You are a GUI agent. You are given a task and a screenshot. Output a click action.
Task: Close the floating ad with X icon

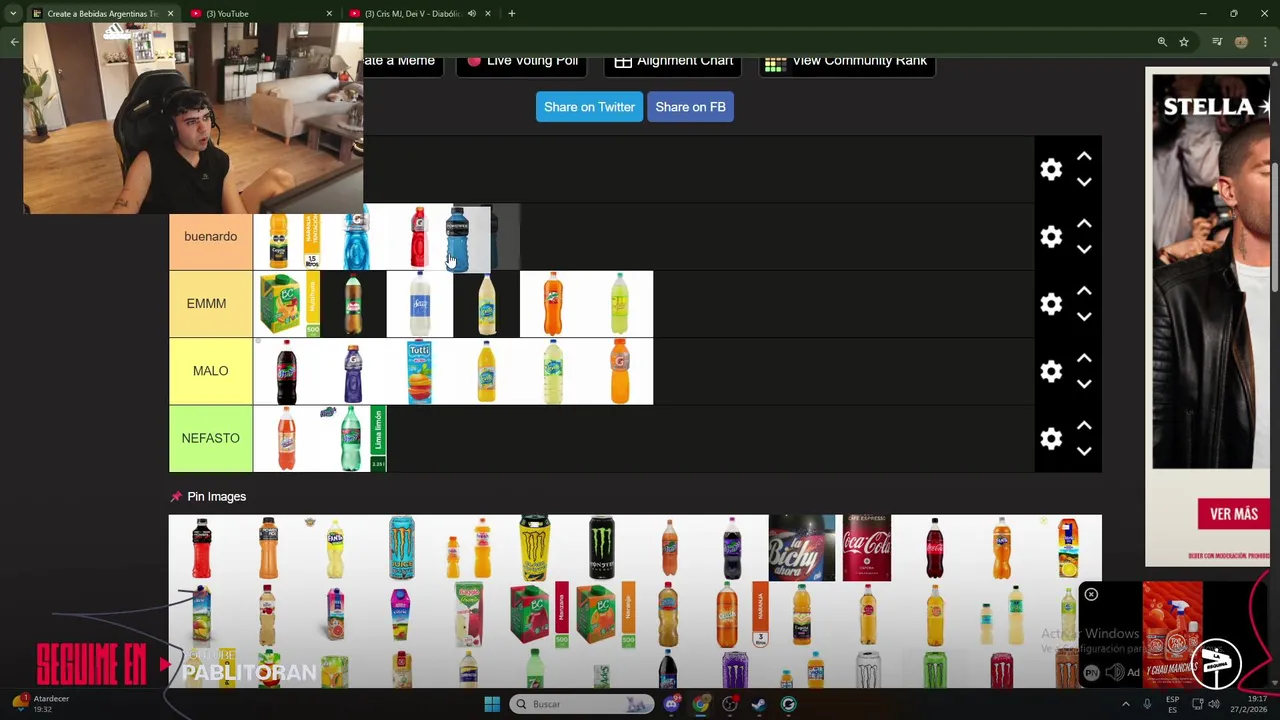(x=1091, y=595)
